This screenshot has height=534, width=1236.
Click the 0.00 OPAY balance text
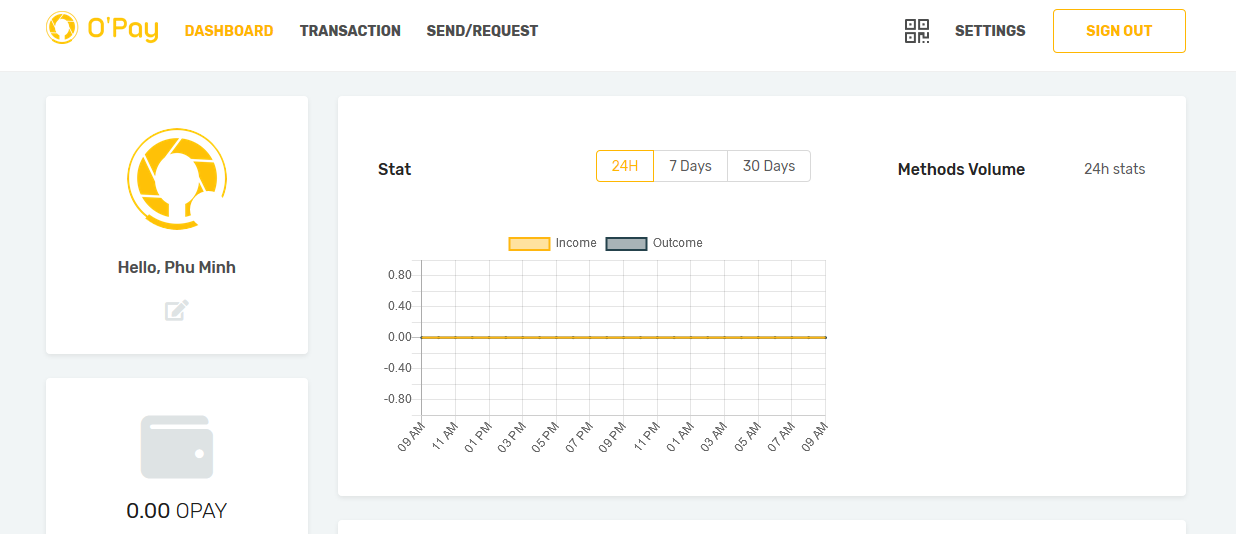pos(177,511)
